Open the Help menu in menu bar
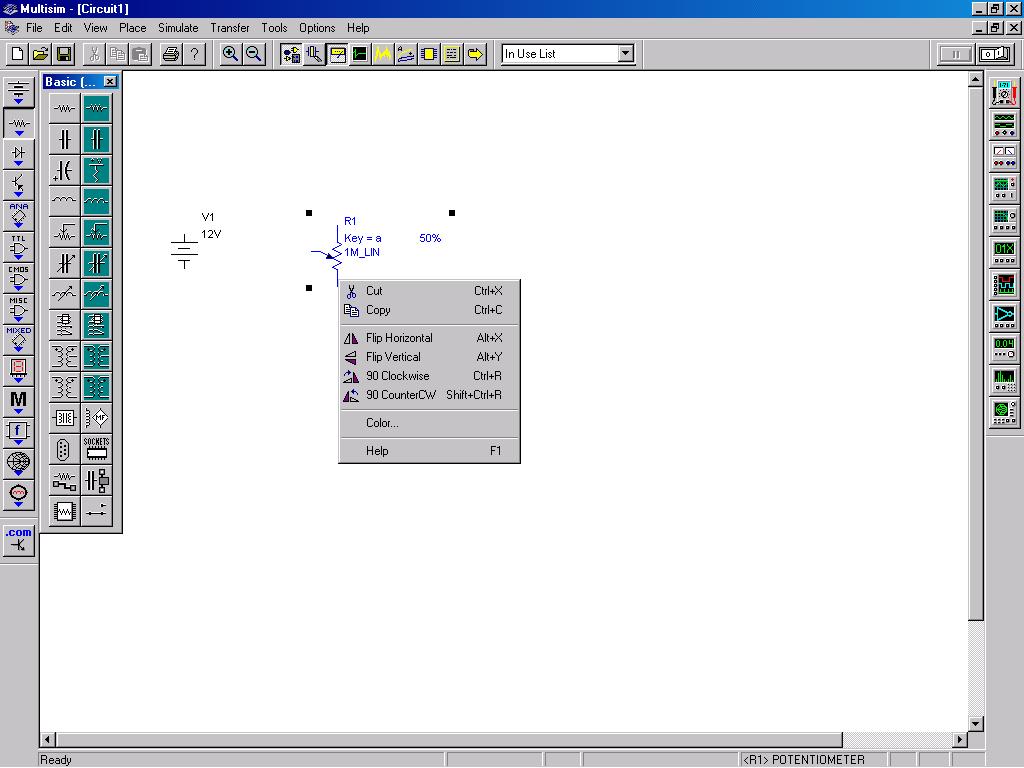The image size is (1024, 768). (x=358, y=28)
